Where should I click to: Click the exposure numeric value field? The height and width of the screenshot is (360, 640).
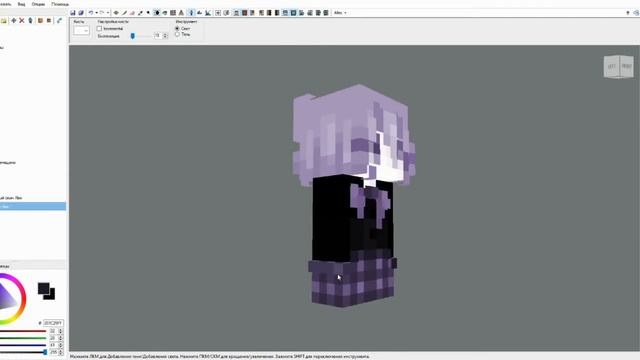tap(158, 36)
